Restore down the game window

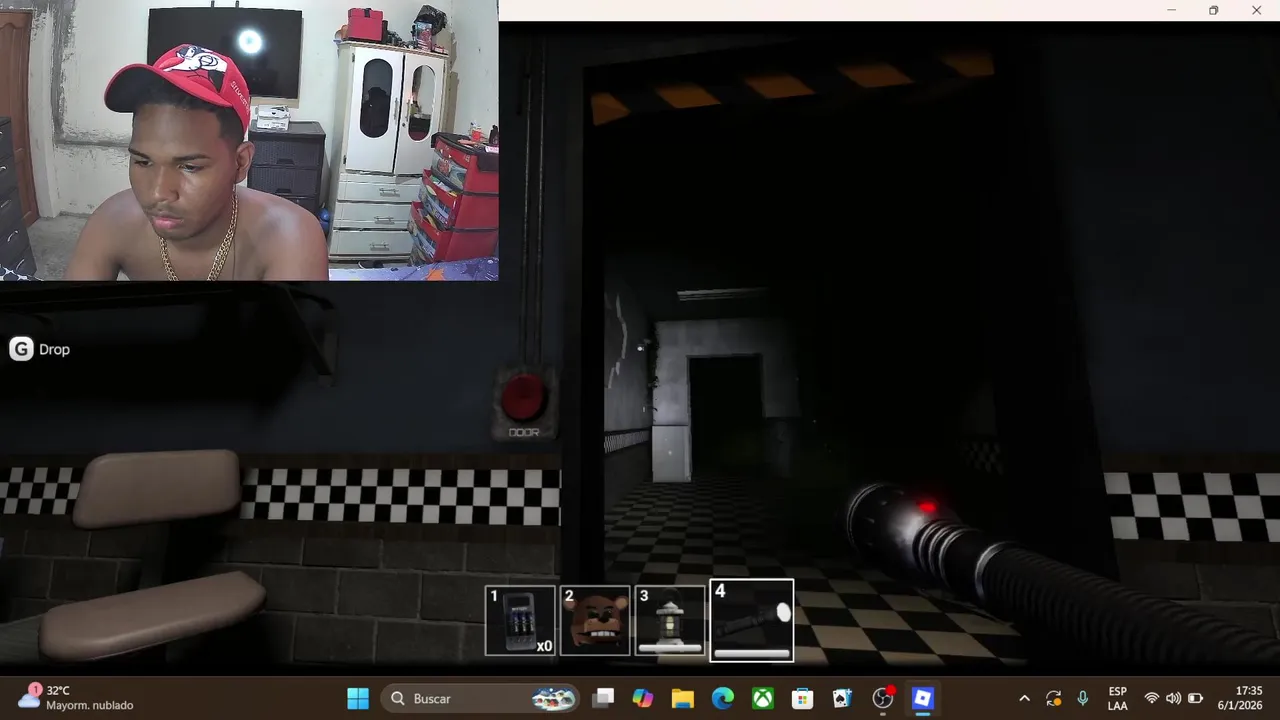click(x=1213, y=10)
